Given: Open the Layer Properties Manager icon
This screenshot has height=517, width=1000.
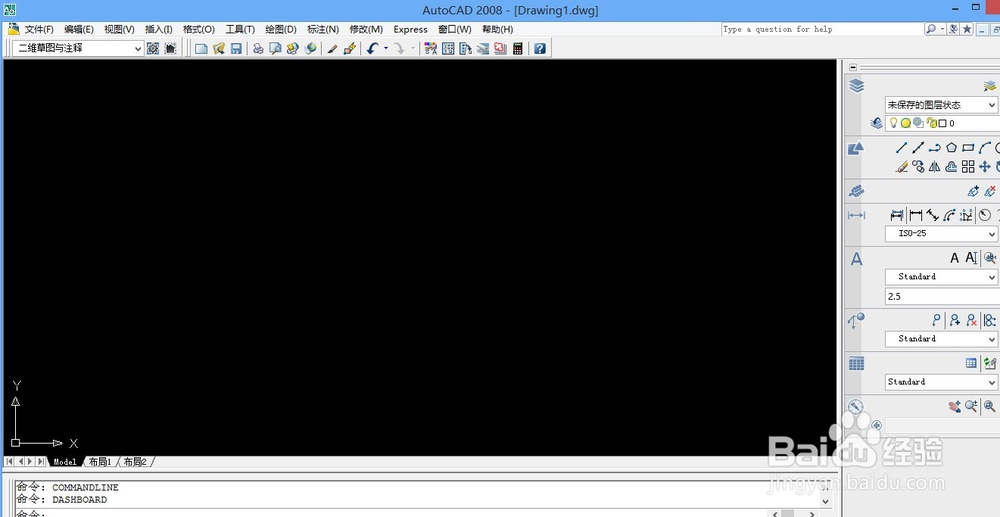Looking at the screenshot, I should click(x=989, y=86).
